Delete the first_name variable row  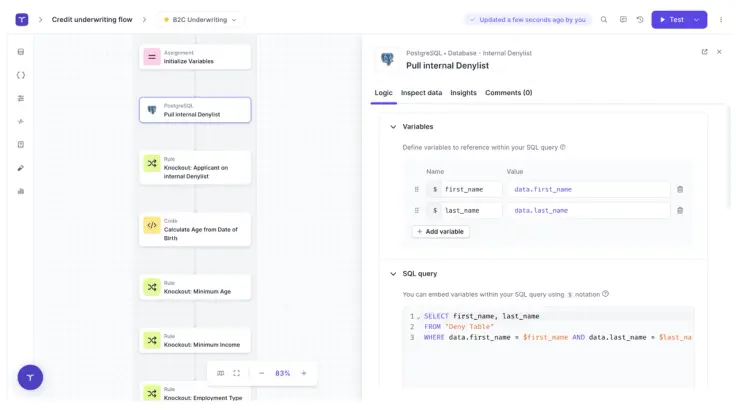tap(680, 189)
